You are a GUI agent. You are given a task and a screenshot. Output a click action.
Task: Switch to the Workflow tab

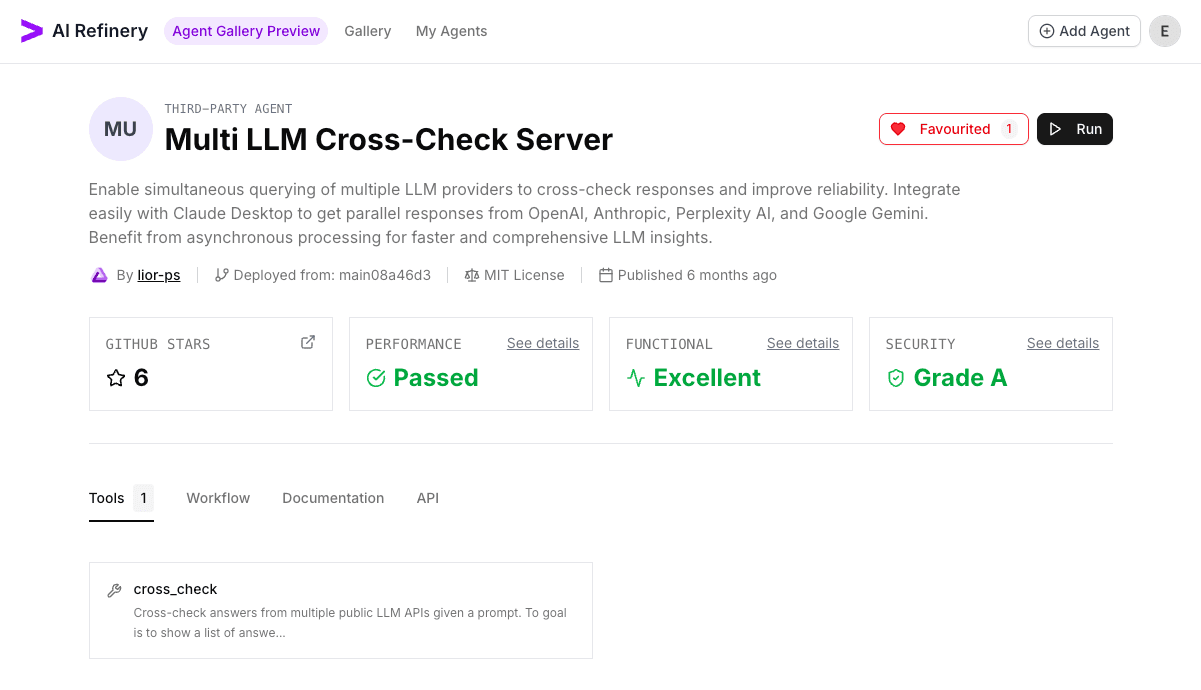tap(218, 497)
